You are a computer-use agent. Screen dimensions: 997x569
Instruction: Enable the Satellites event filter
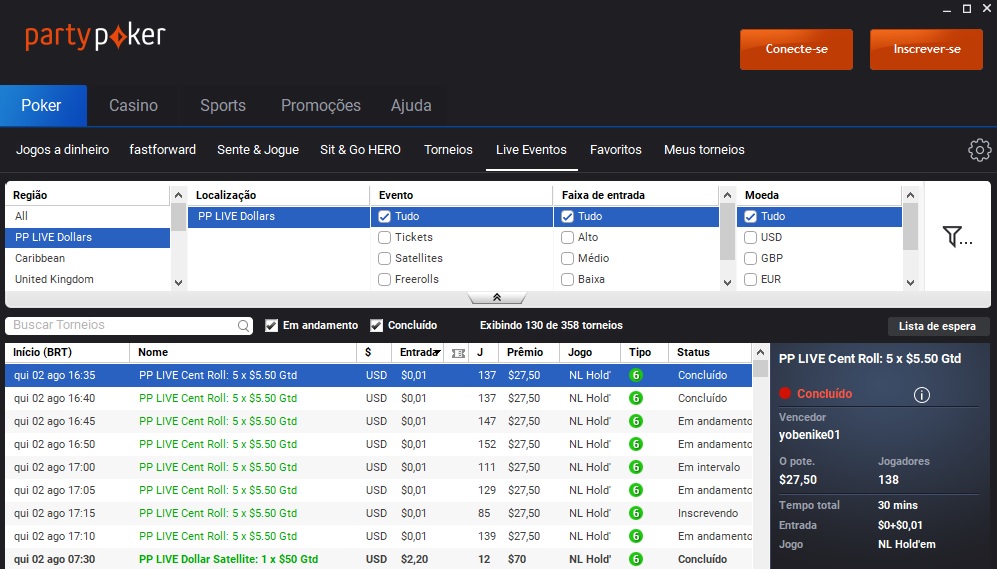(x=384, y=258)
